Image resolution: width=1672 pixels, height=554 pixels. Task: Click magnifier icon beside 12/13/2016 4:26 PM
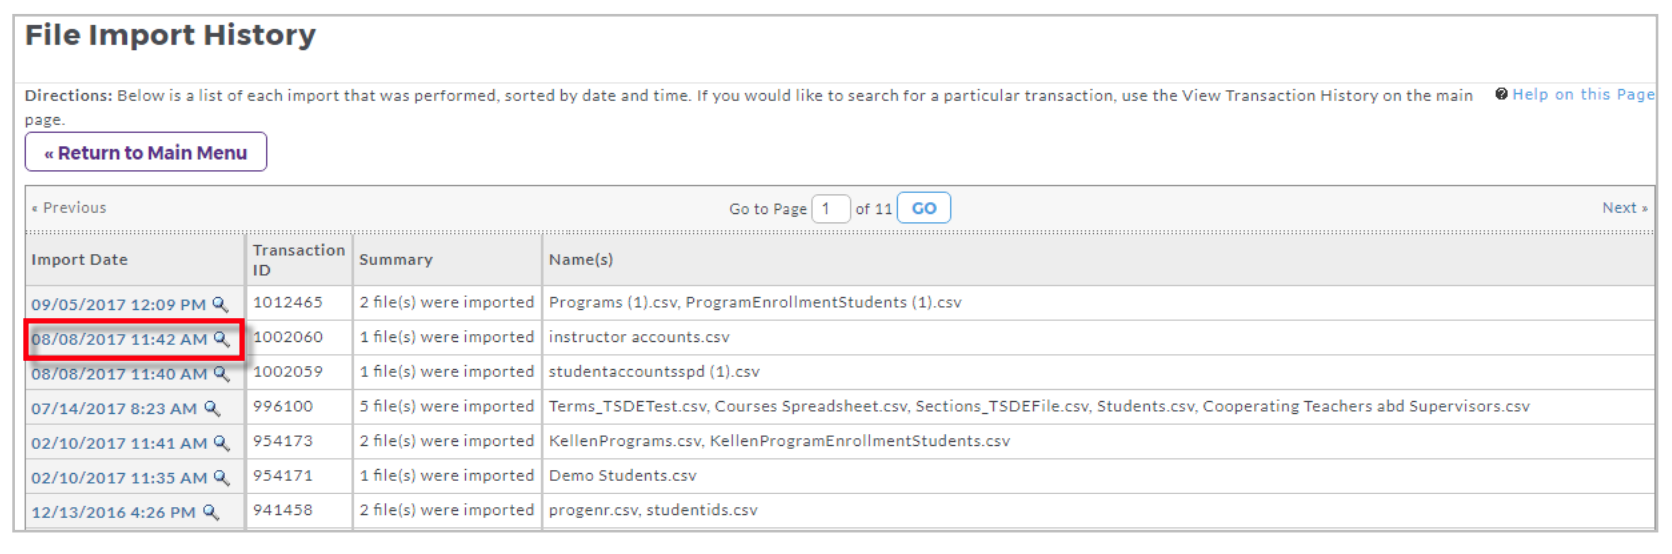coord(211,512)
